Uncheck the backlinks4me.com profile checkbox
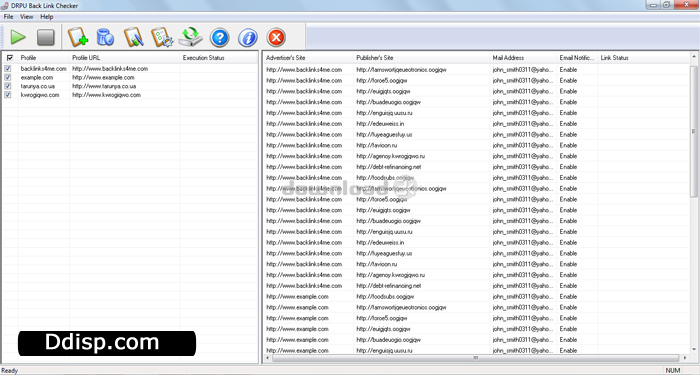The image size is (700, 375). 8,69
